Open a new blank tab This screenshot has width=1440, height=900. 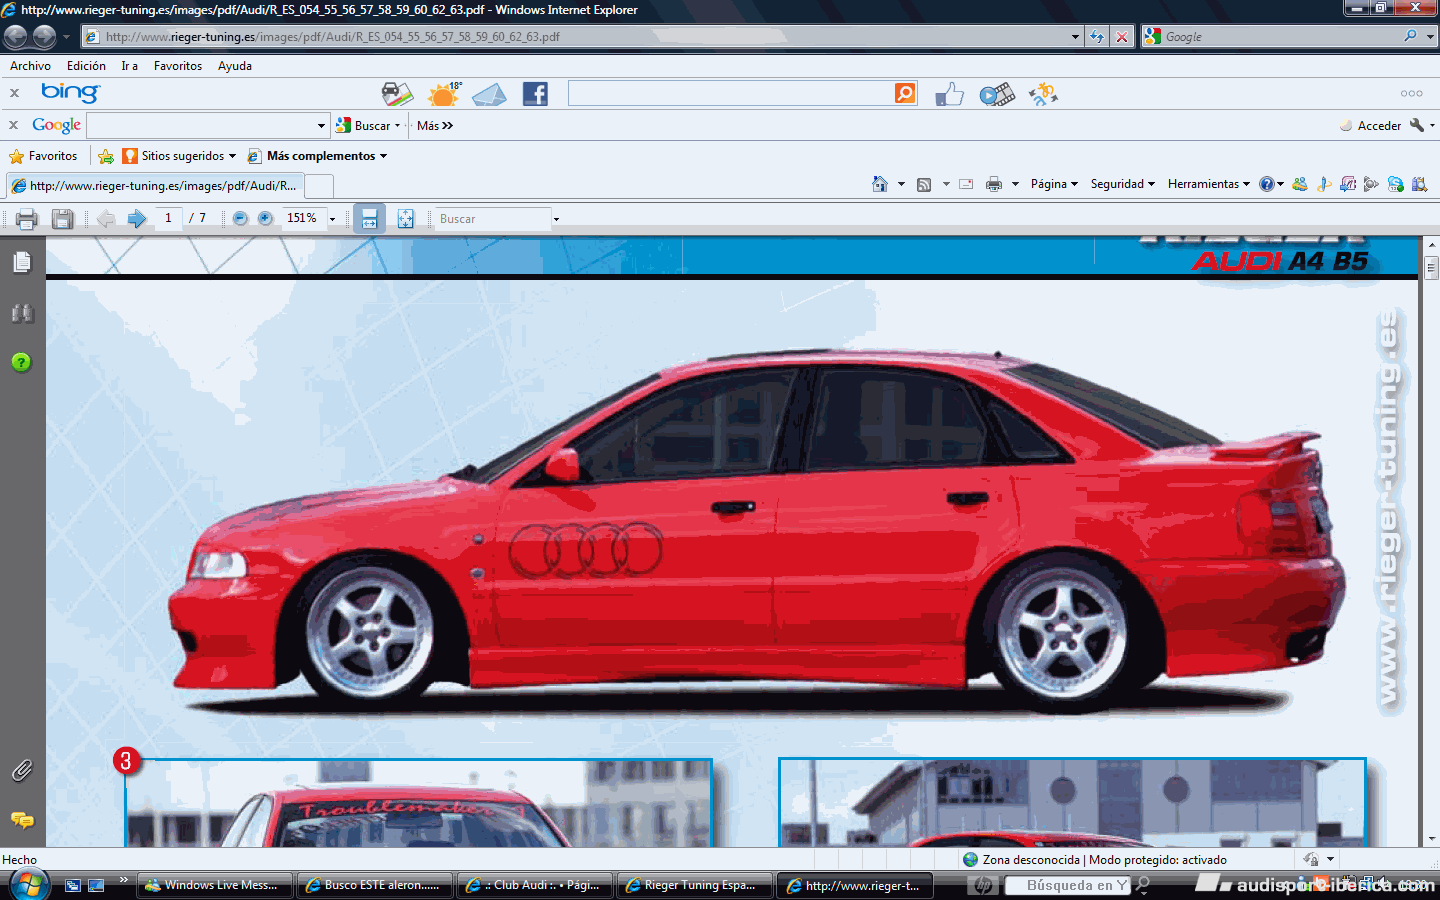319,186
